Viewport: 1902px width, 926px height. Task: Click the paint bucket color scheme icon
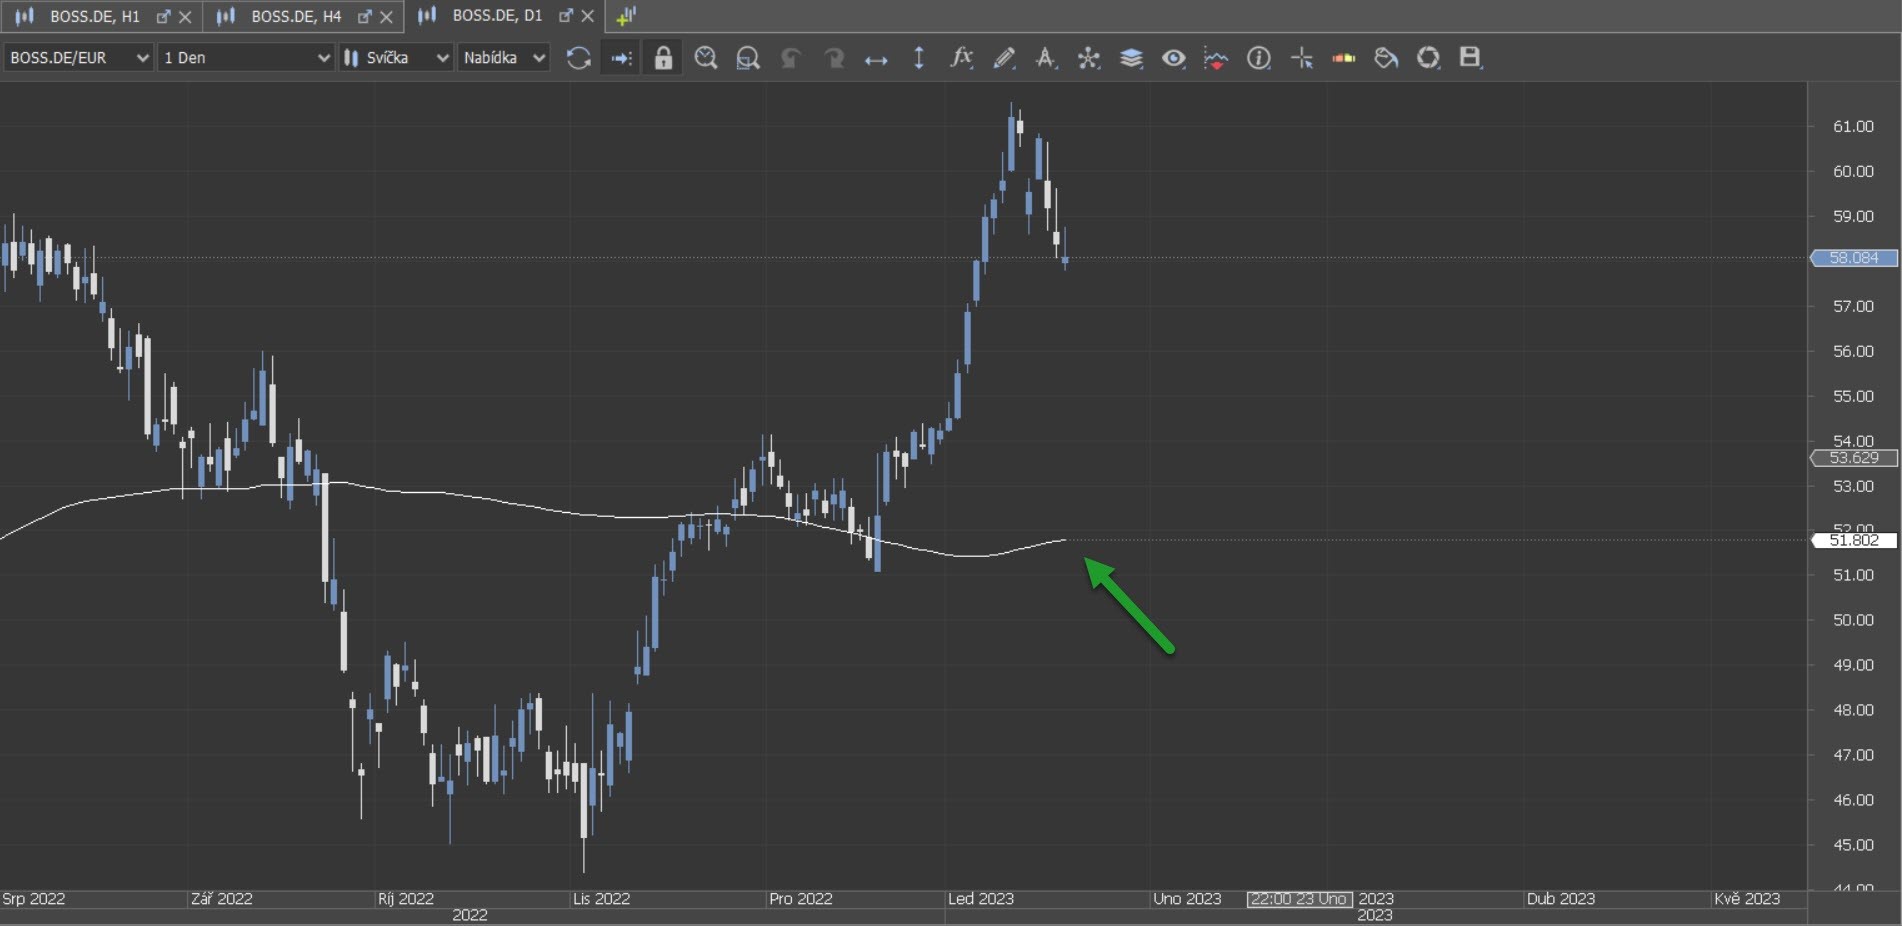coord(1386,58)
